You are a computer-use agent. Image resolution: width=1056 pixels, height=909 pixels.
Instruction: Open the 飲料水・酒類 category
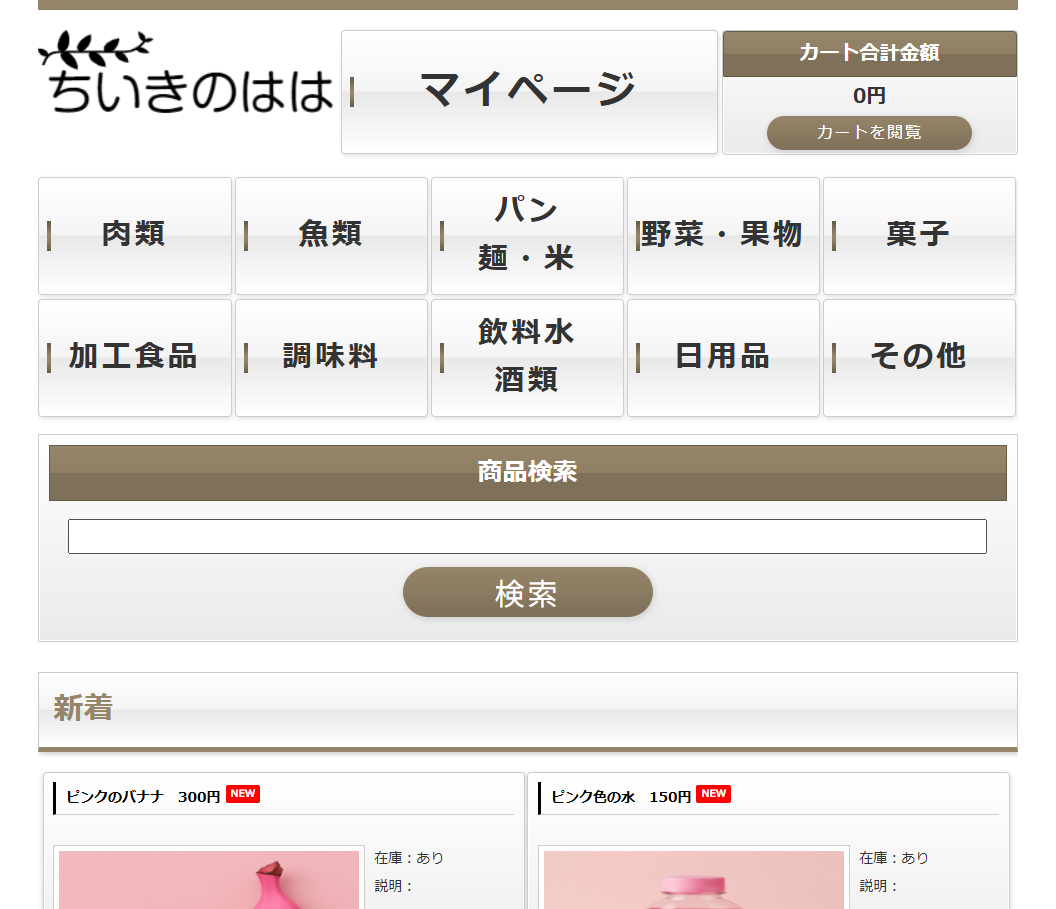pos(527,357)
